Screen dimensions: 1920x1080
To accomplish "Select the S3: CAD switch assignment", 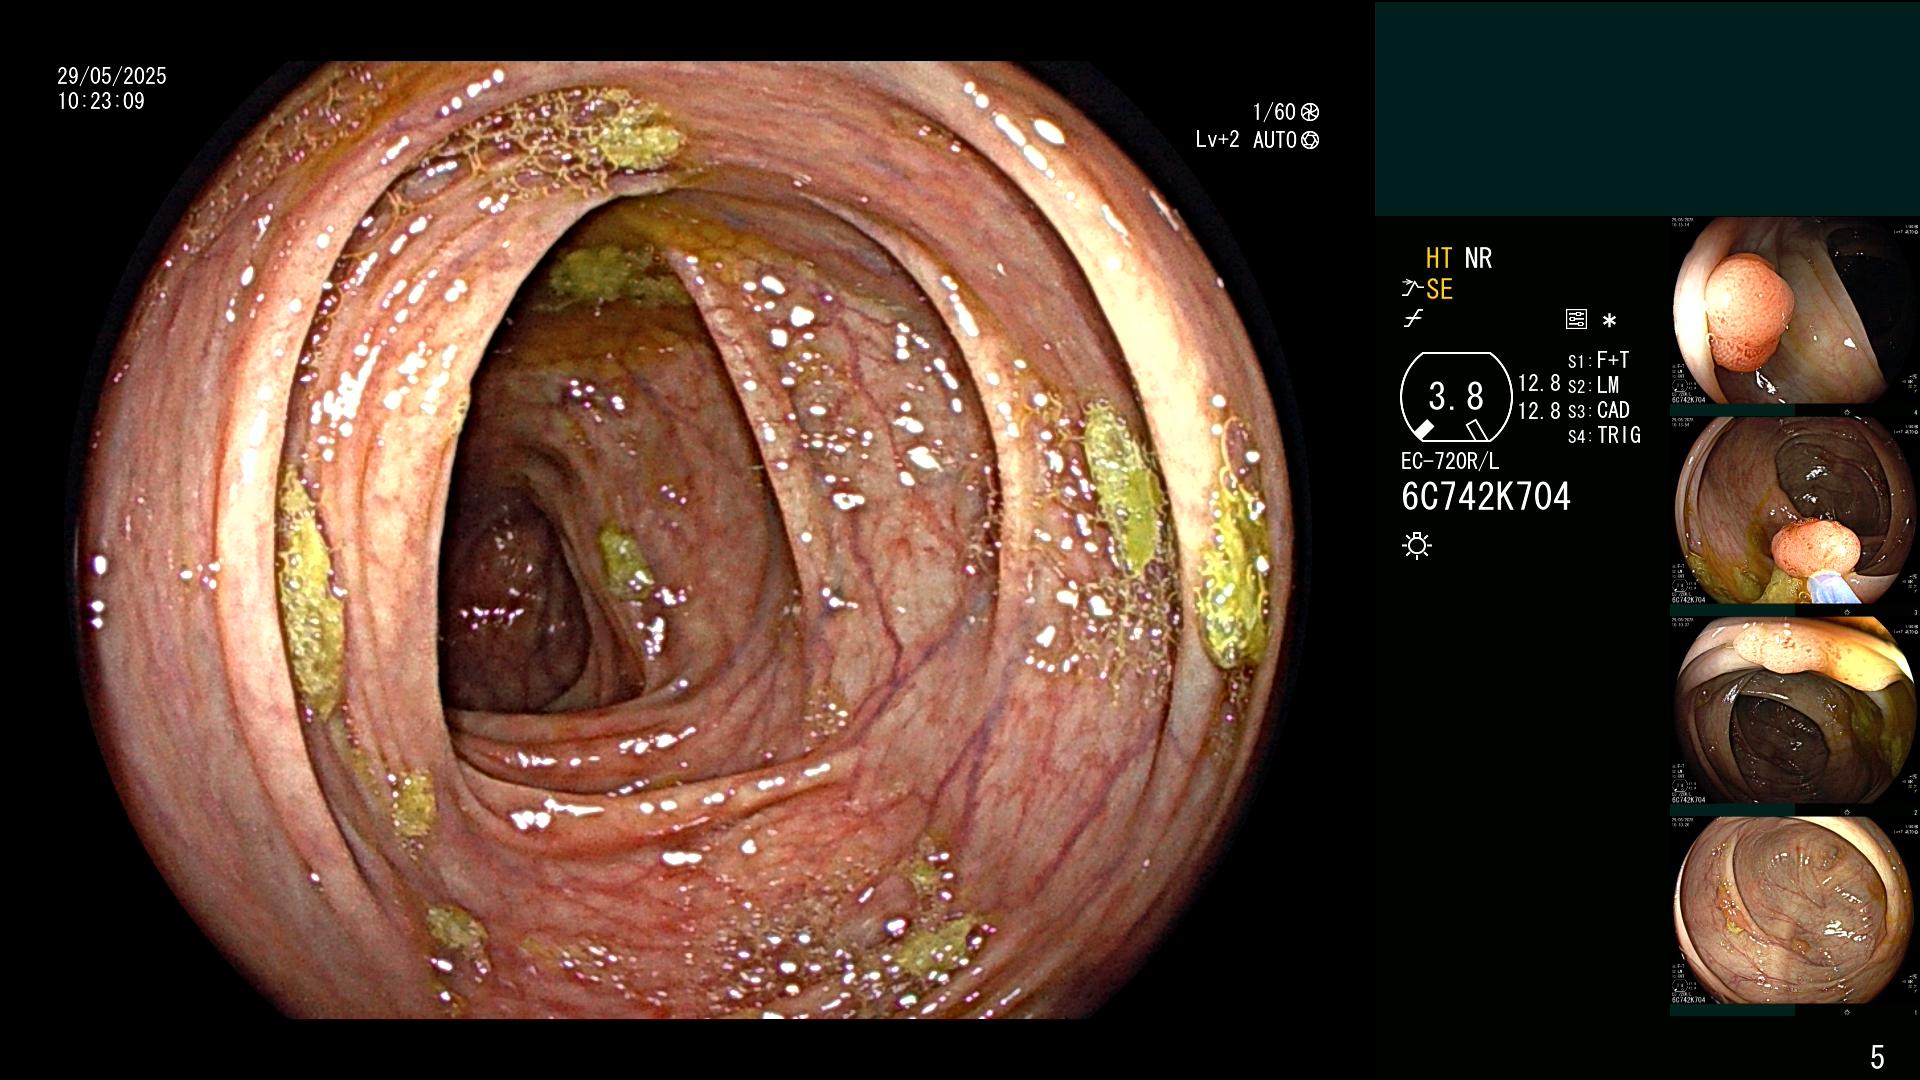I will pos(1598,410).
